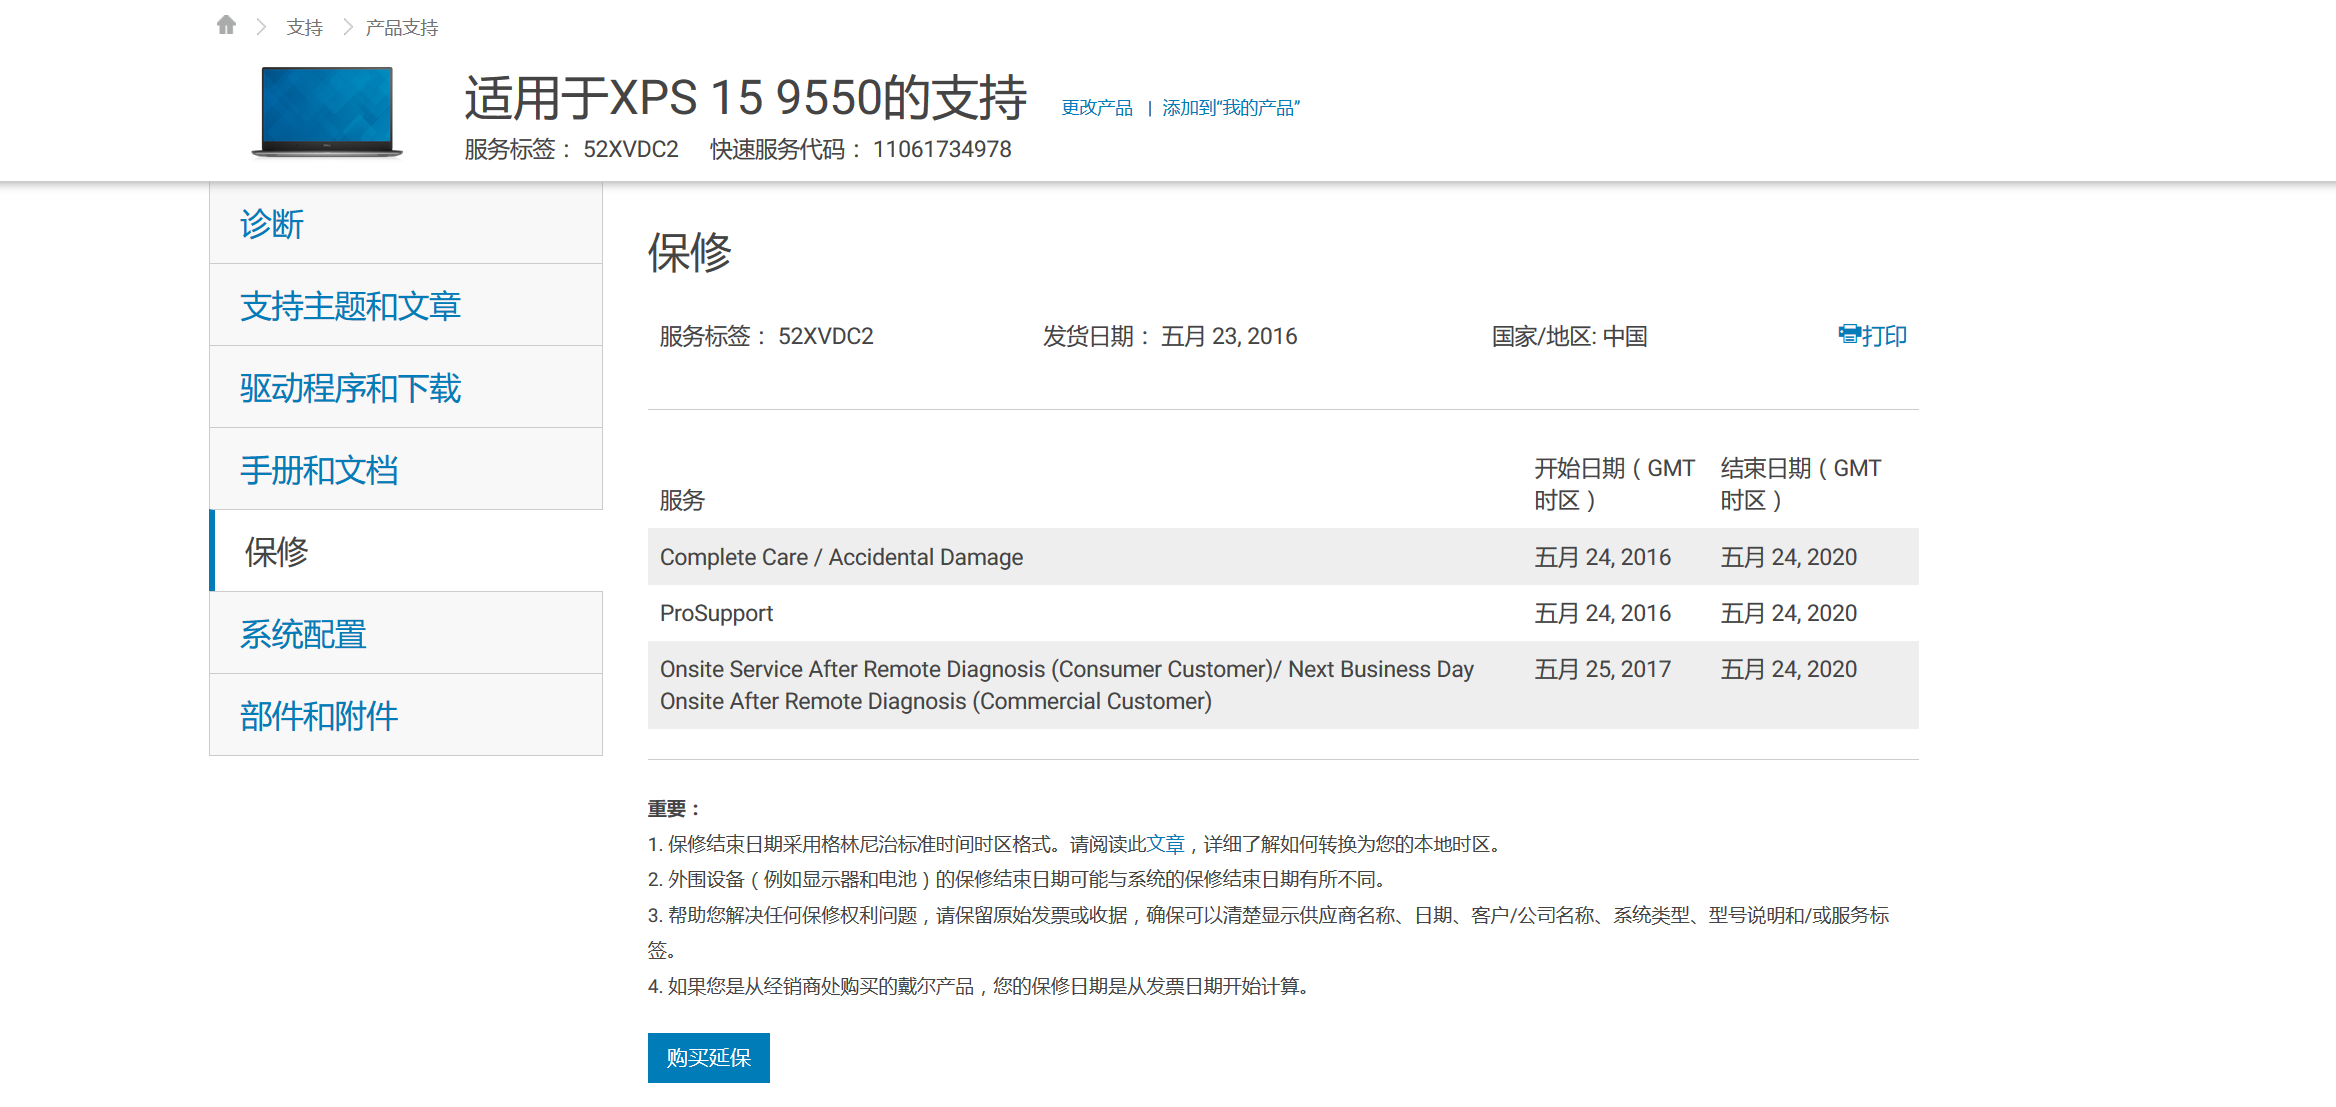Go to 驱动程序和下载 section

tap(350, 388)
